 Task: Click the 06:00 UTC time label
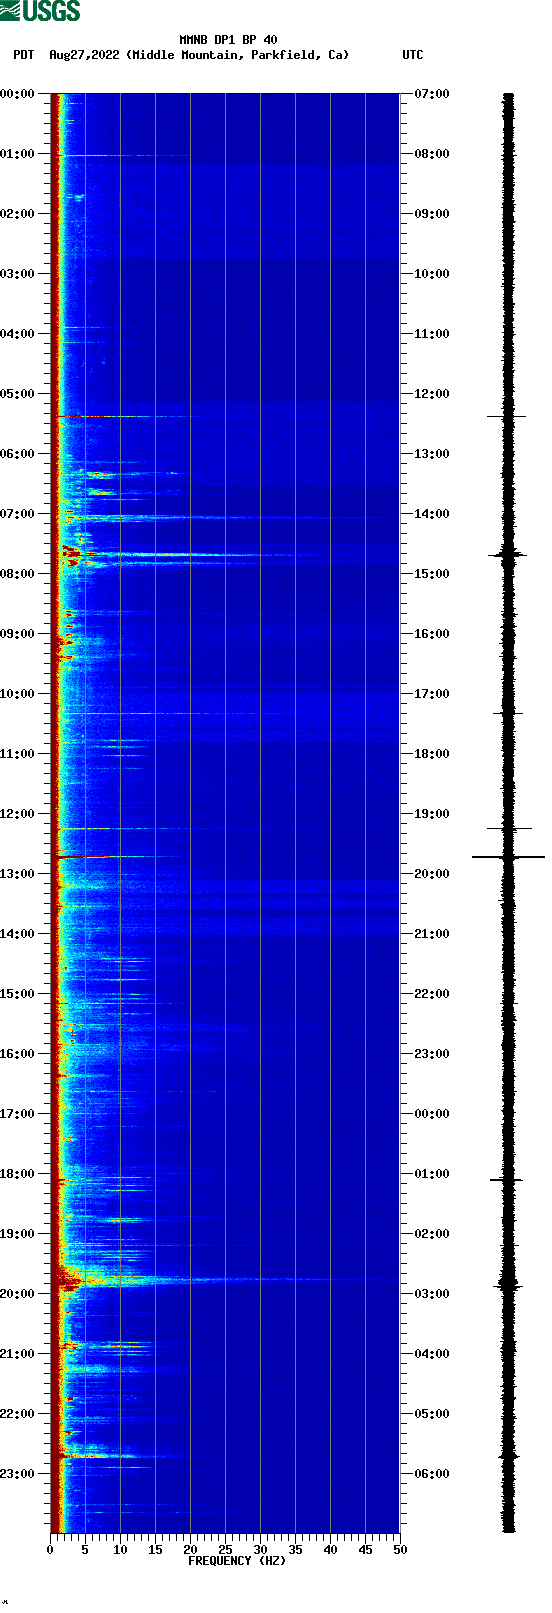432,1474
